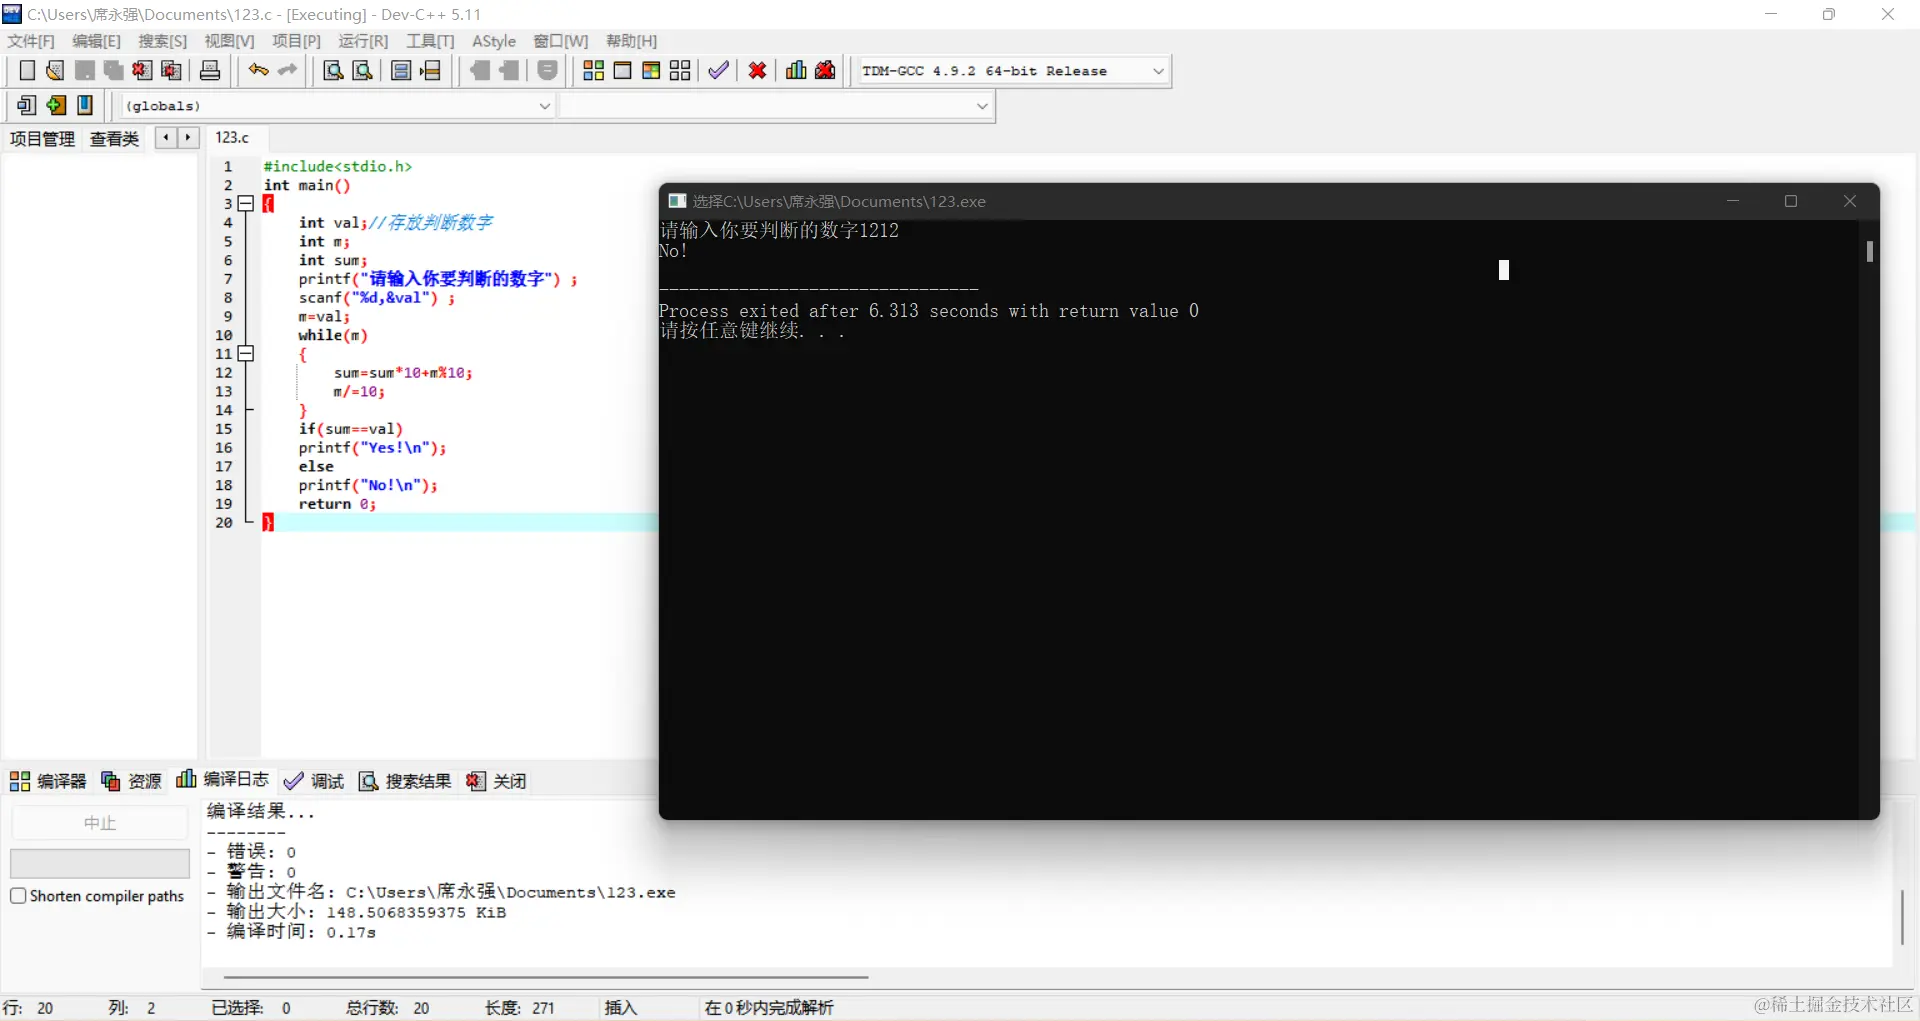The image size is (1920, 1021).
Task: Click the blue bookmark icon in second toolbar
Action: pos(85,105)
